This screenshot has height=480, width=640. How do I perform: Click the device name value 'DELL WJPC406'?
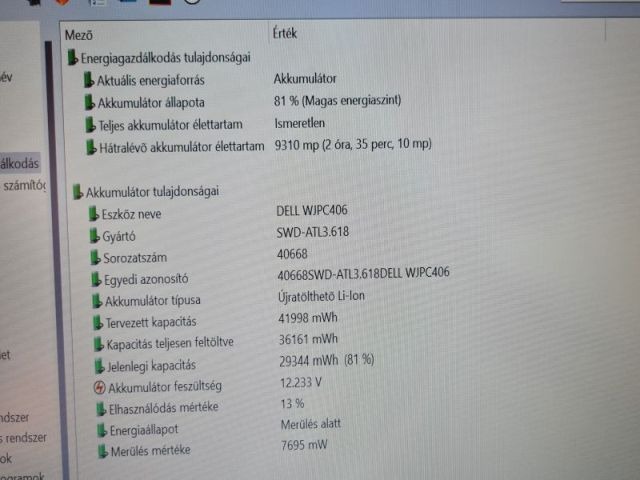[312, 210]
